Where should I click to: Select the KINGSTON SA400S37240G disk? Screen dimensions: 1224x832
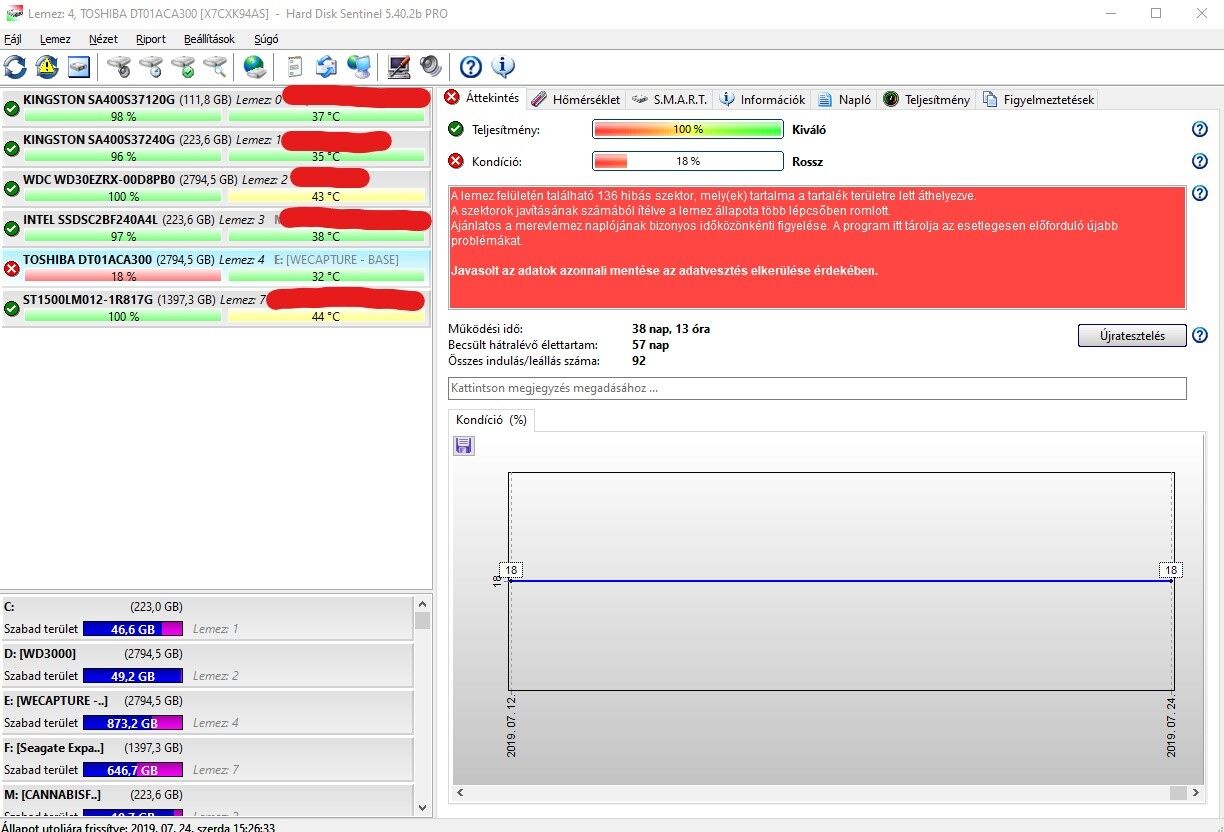point(215,148)
